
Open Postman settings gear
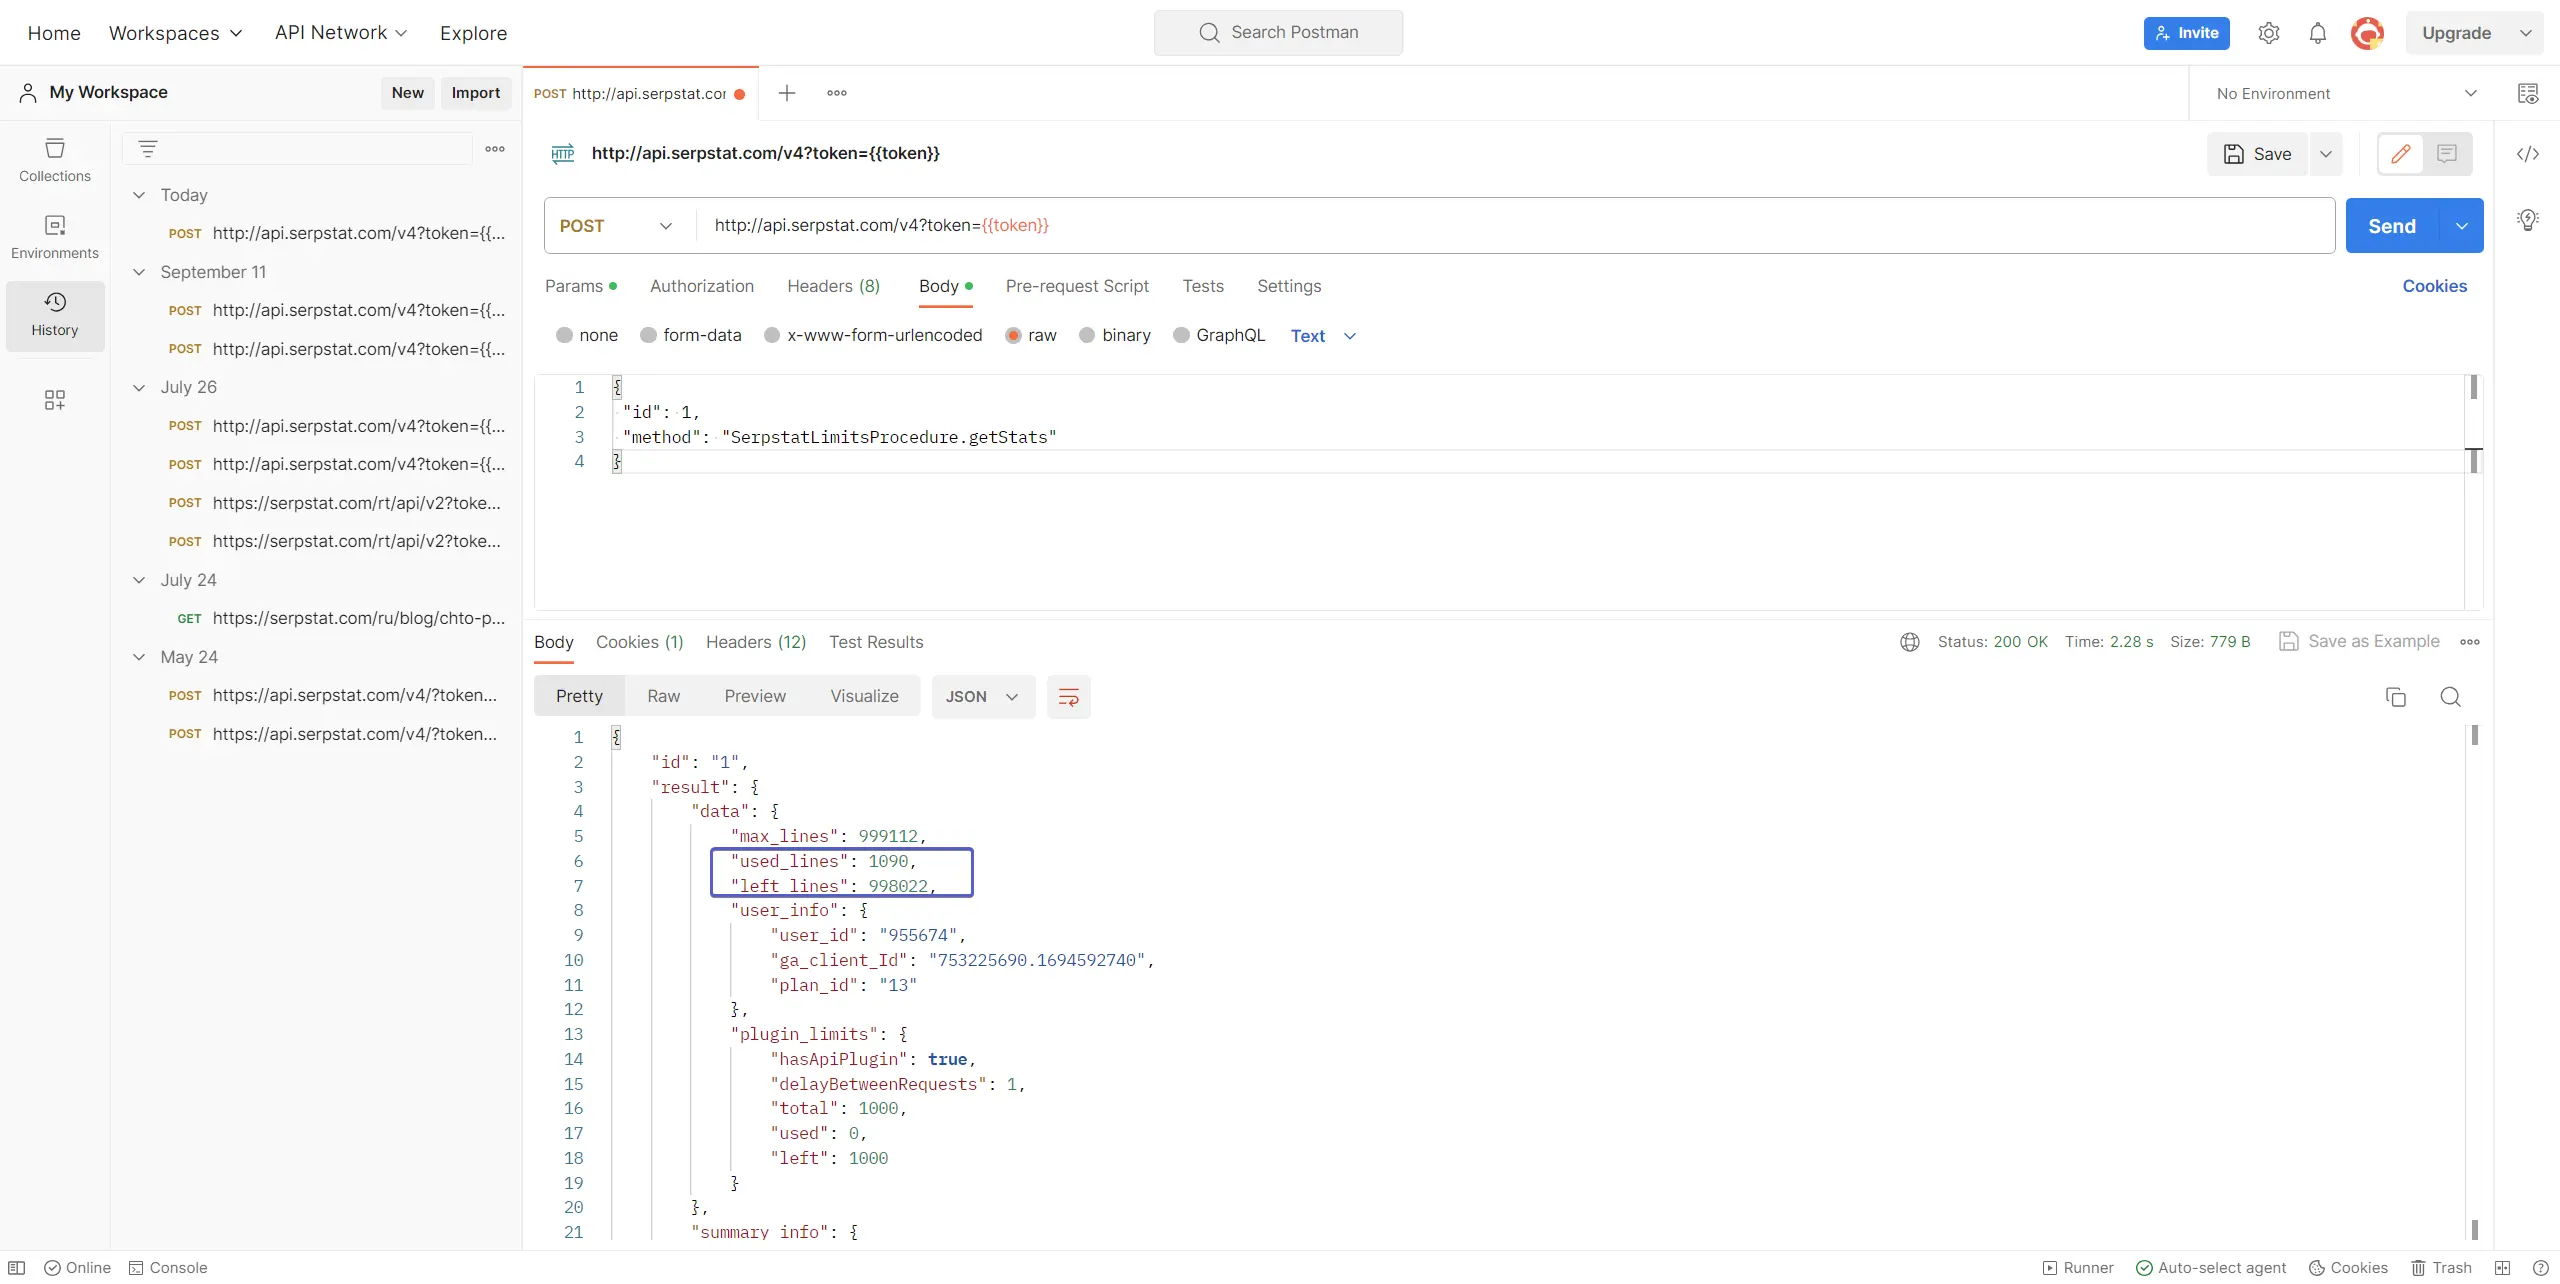click(2269, 33)
